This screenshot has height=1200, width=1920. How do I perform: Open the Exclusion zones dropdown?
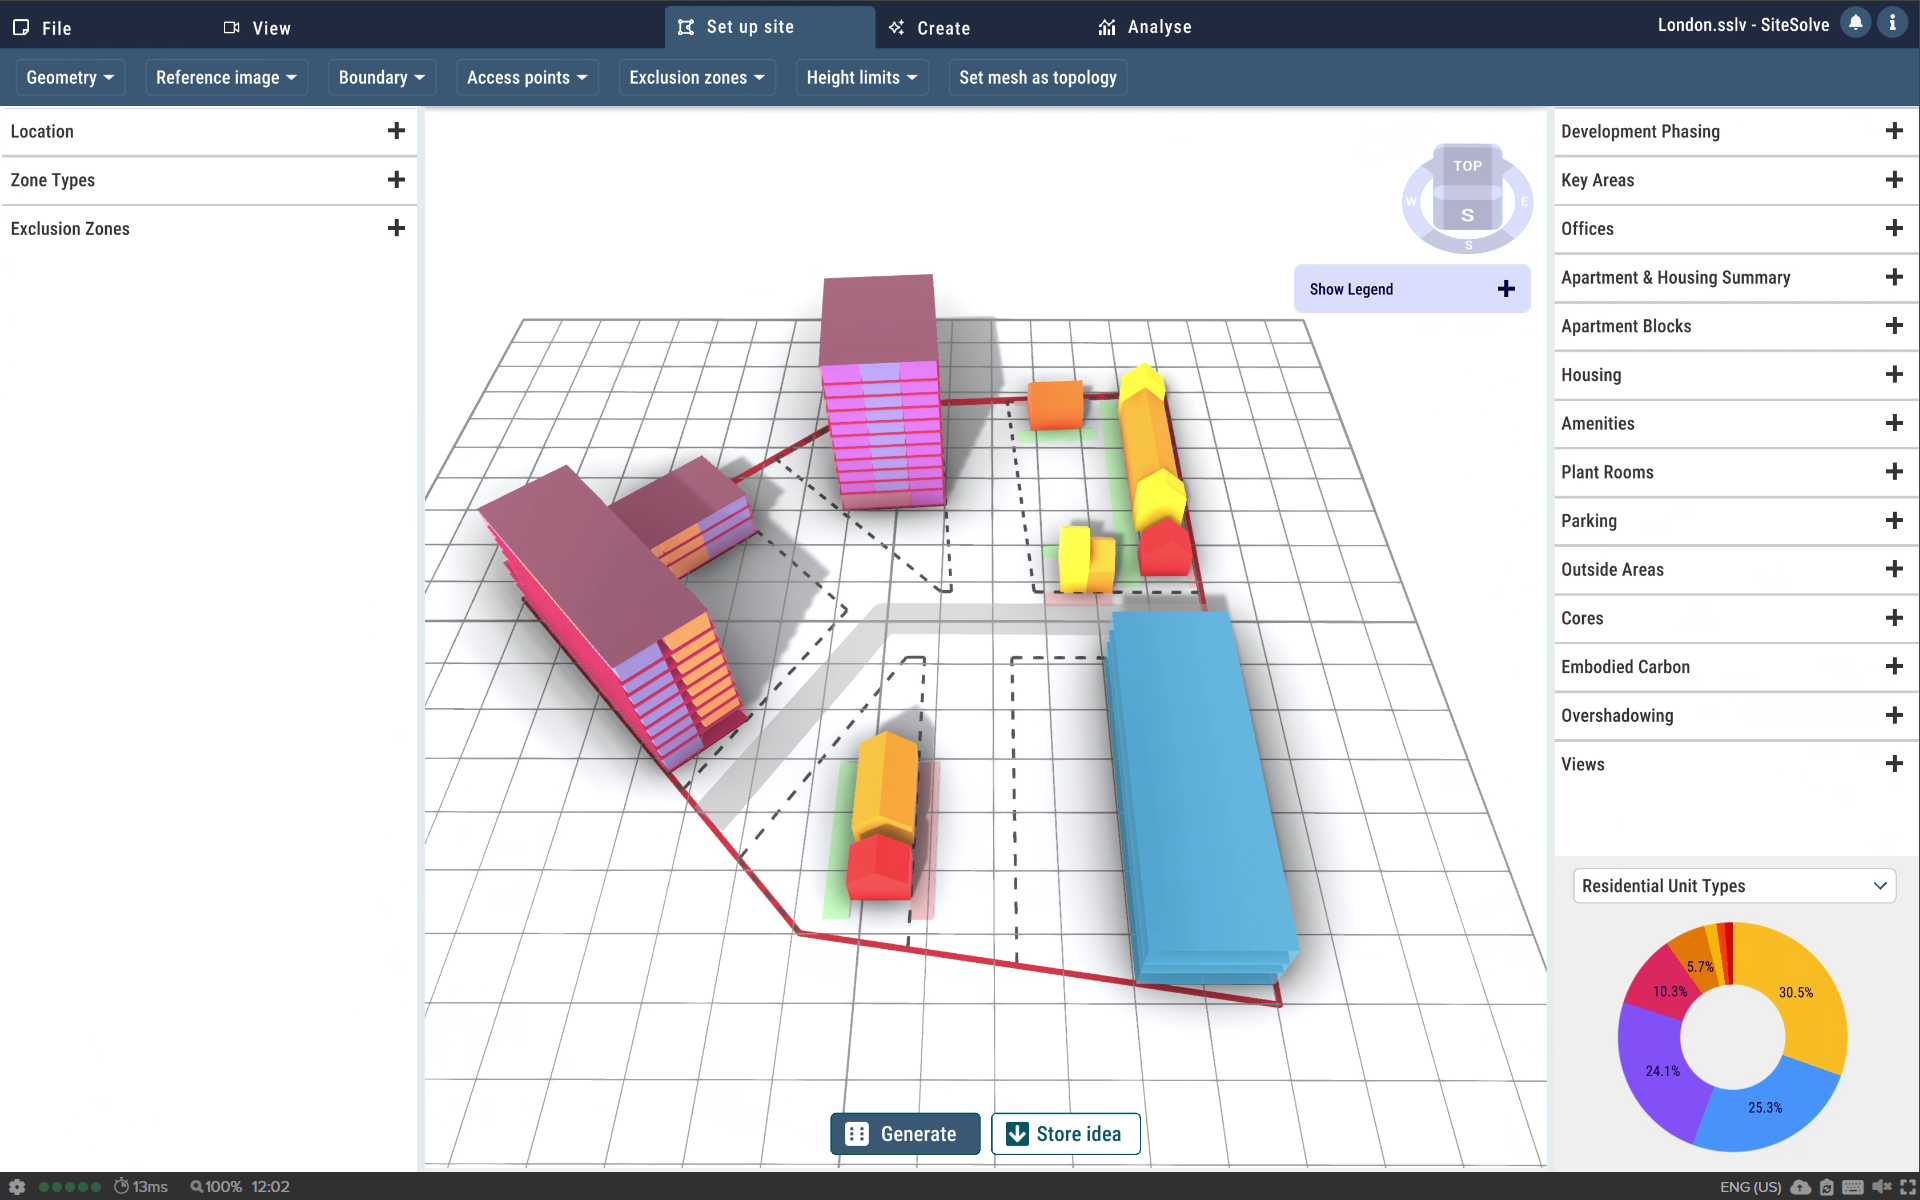point(697,78)
